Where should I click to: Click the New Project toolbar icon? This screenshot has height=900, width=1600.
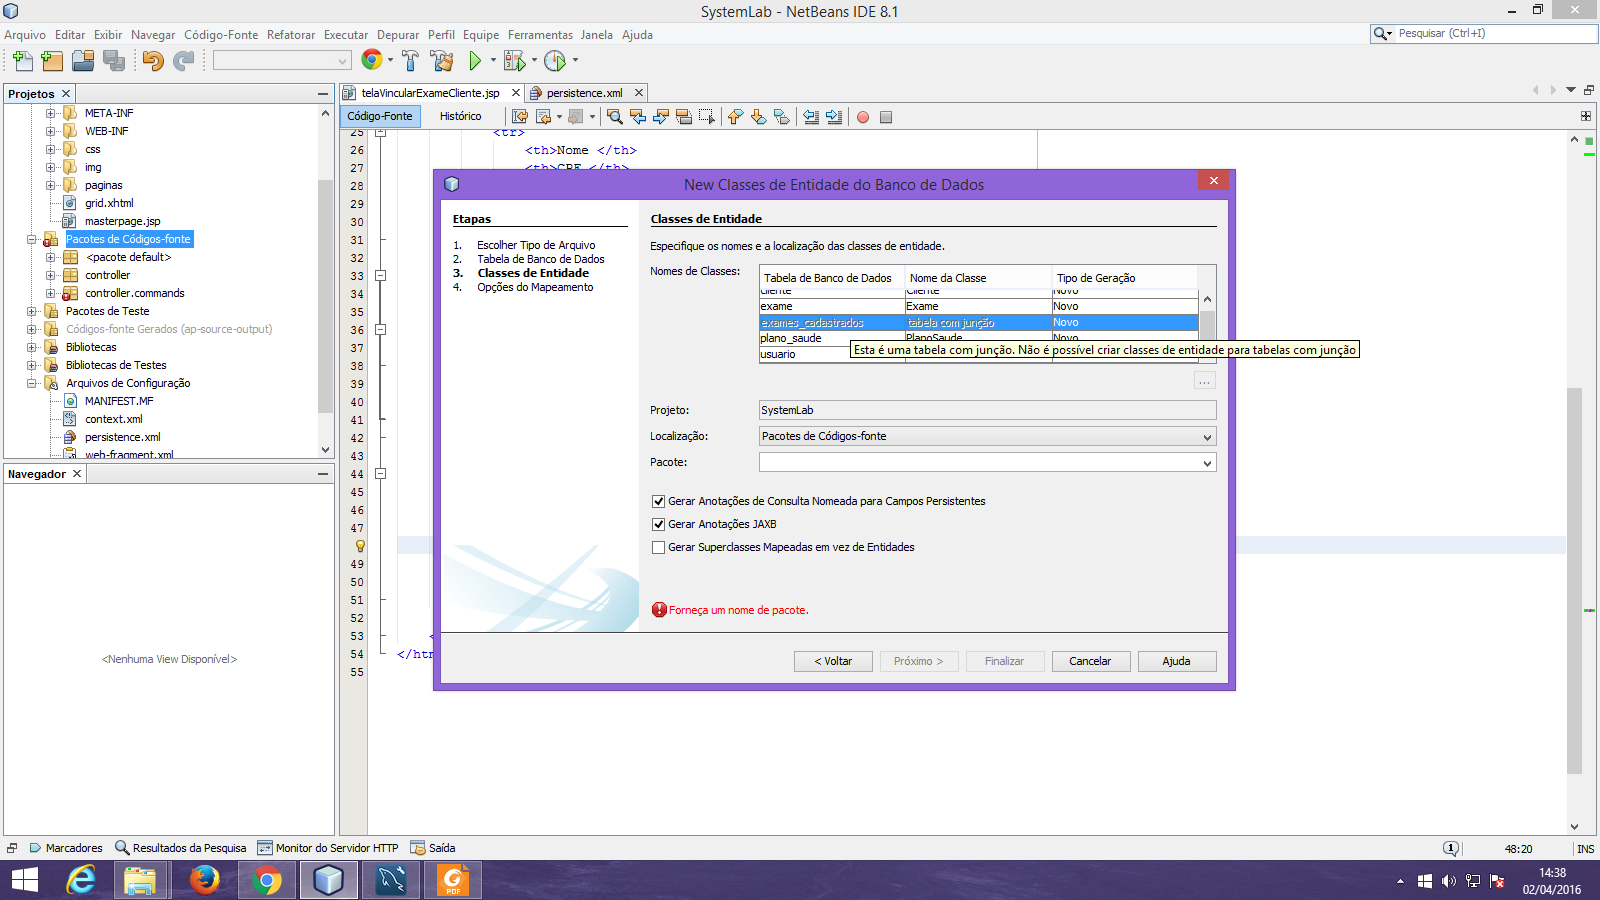click(52, 61)
